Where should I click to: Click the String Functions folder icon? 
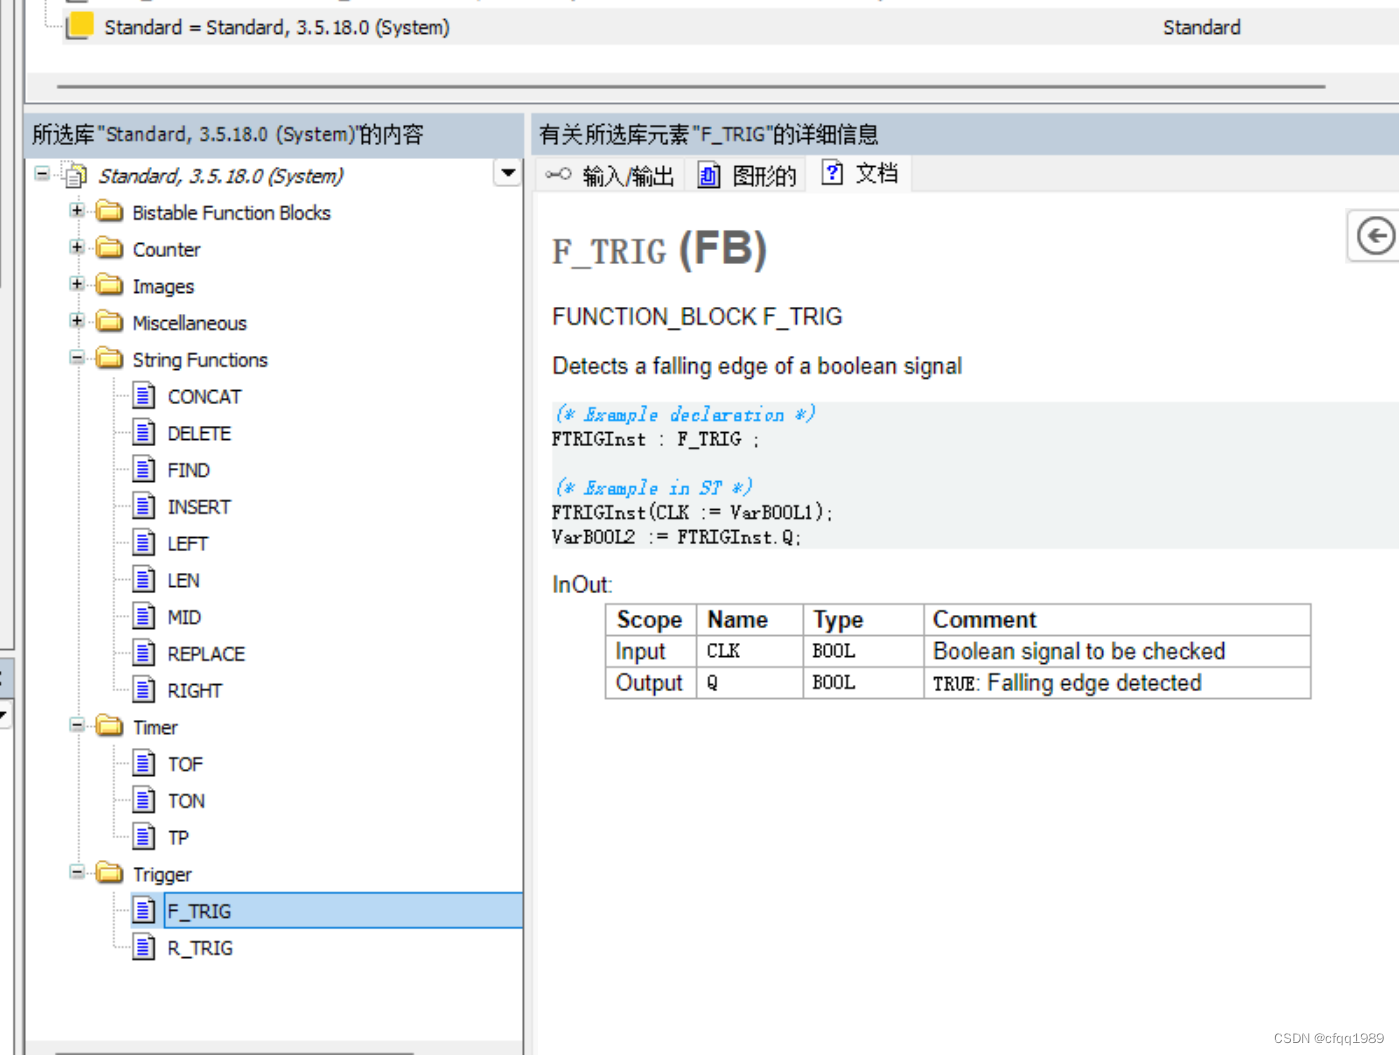[109, 359]
